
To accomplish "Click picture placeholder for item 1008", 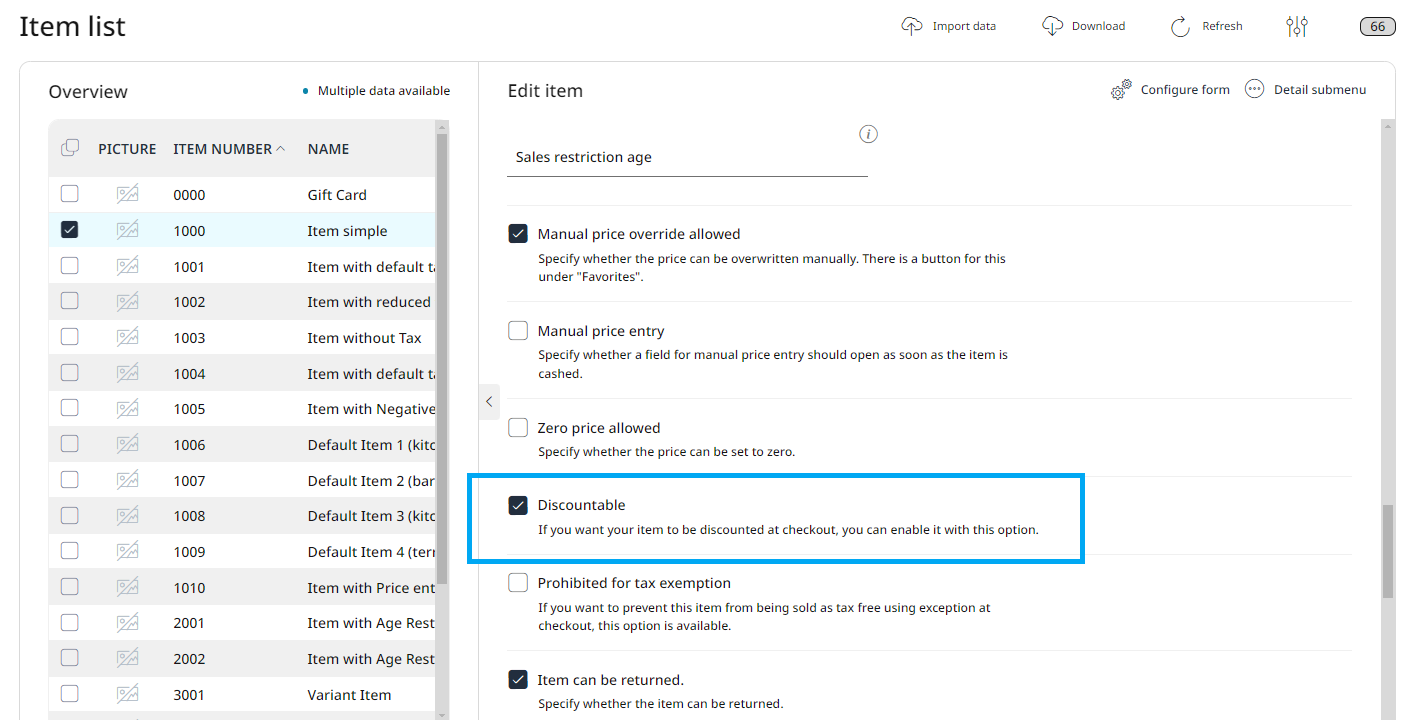I will 127,515.
